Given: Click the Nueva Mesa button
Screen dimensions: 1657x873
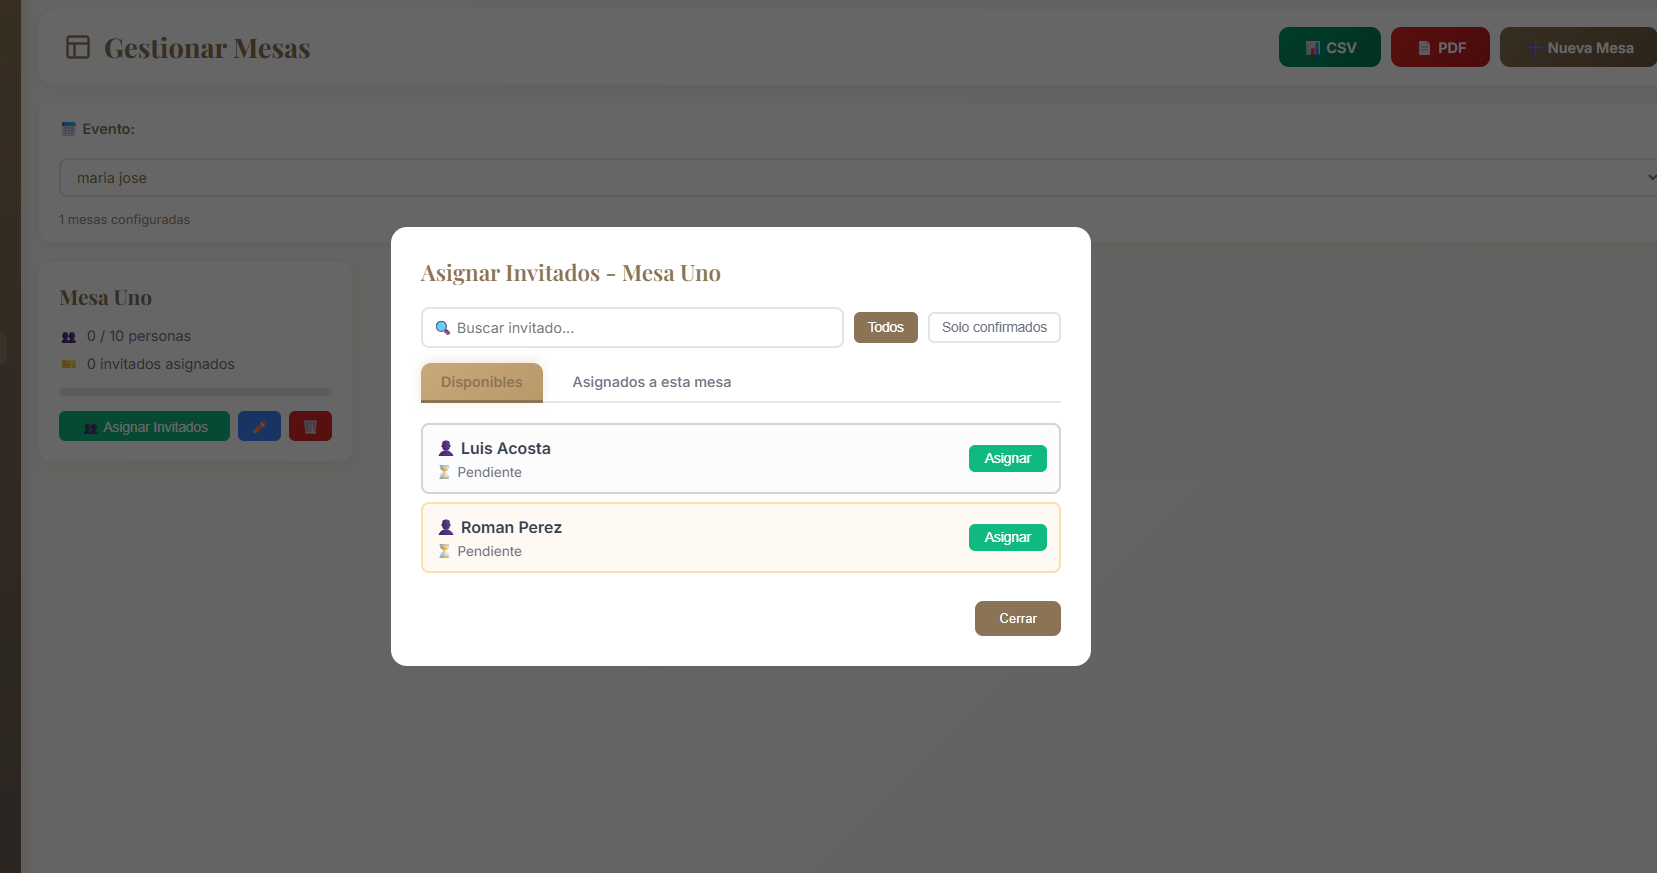Looking at the screenshot, I should tap(1580, 47).
